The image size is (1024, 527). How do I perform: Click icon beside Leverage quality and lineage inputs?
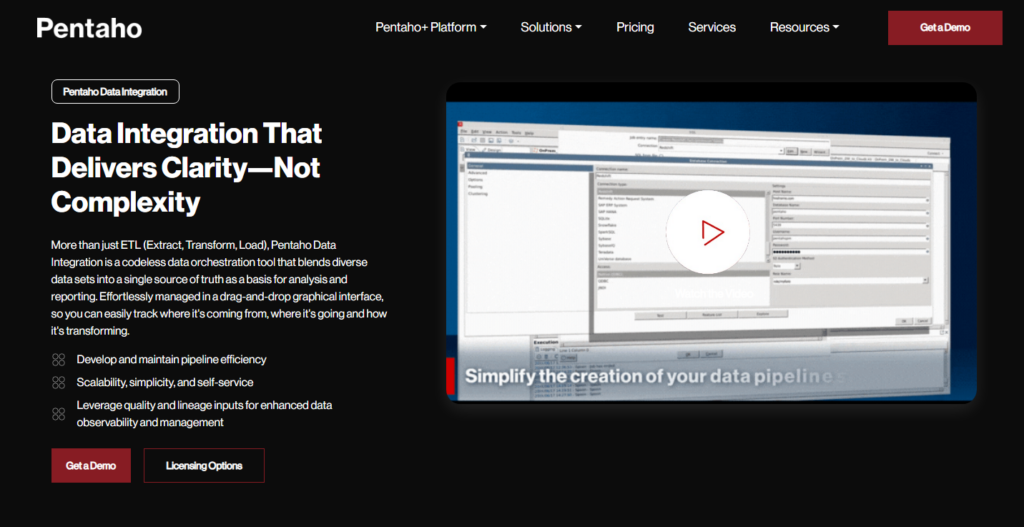(59, 413)
